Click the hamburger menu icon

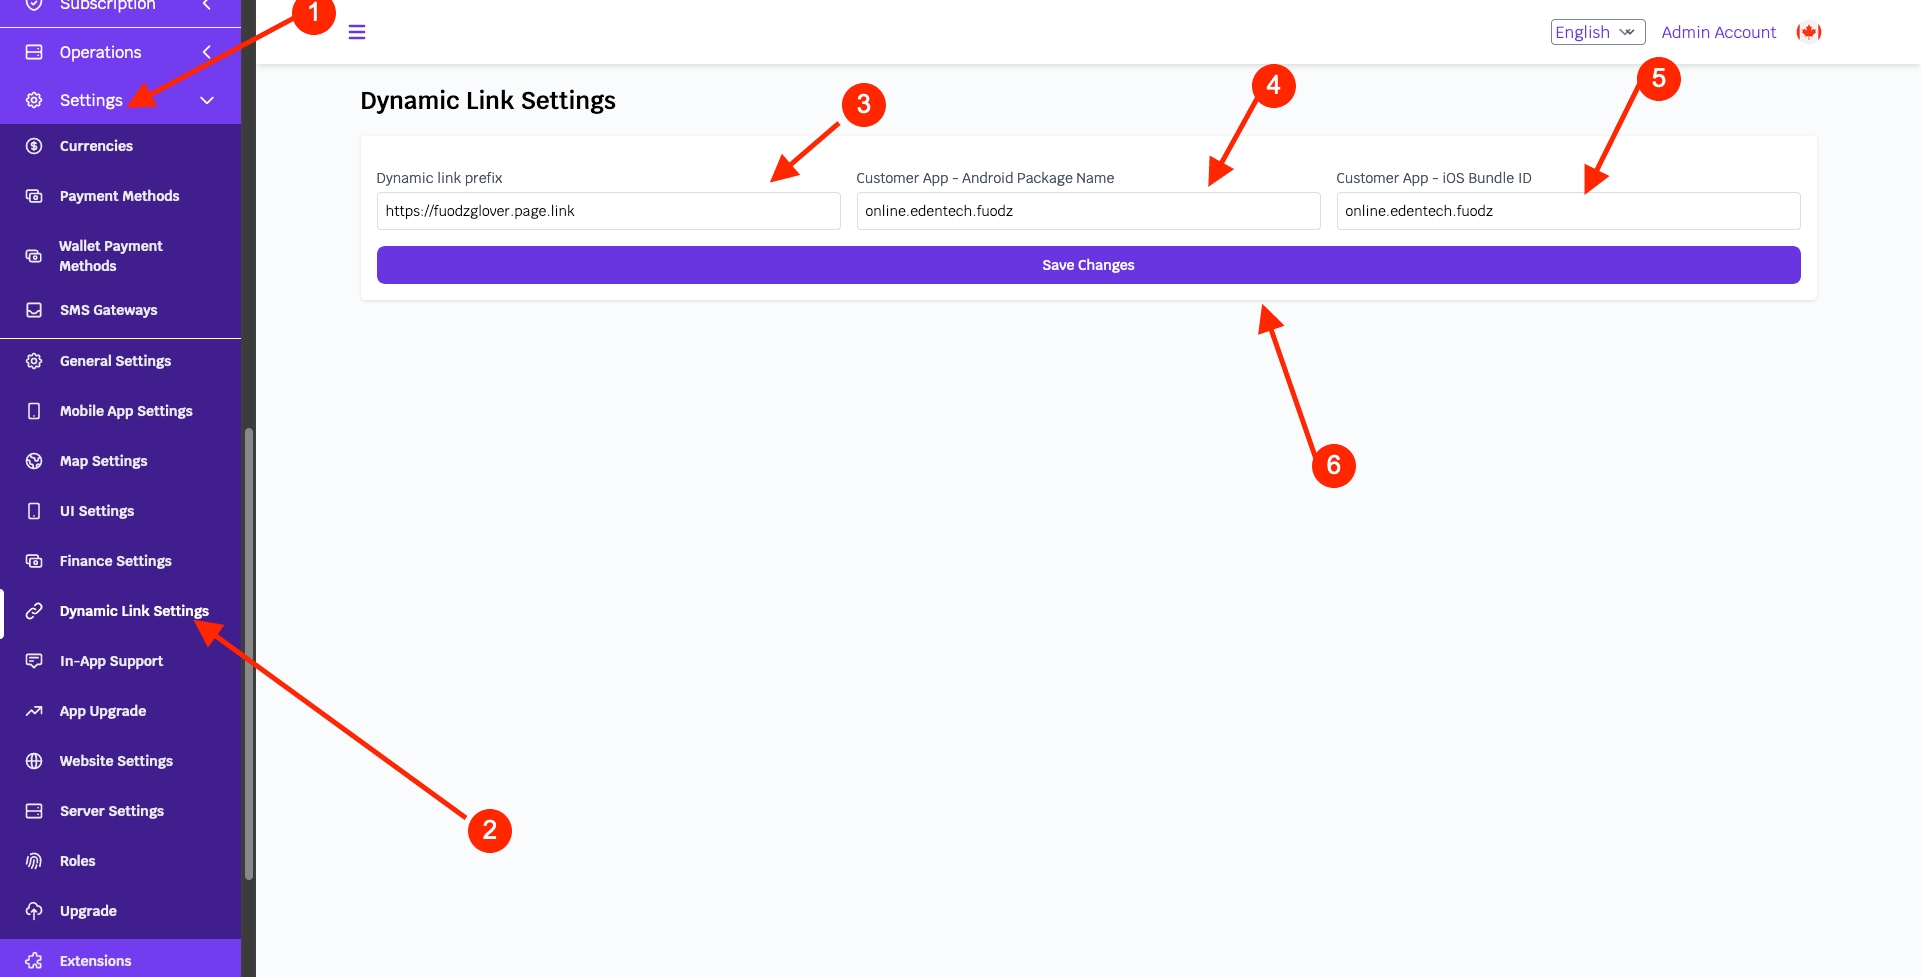click(x=357, y=32)
